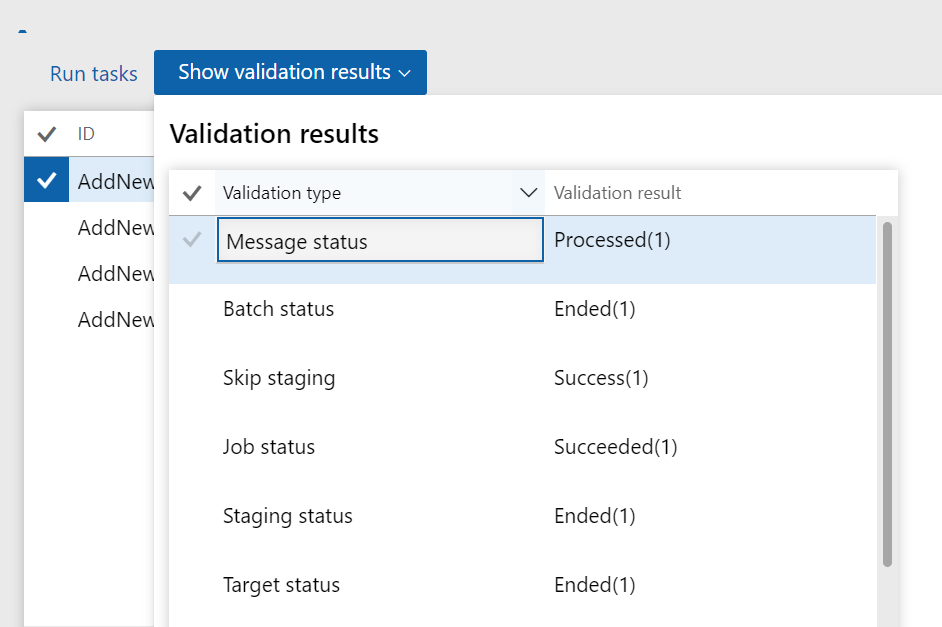942x627 pixels.
Task: Click the chevron on the Show validation results button
Action: pyautogui.click(x=405, y=72)
